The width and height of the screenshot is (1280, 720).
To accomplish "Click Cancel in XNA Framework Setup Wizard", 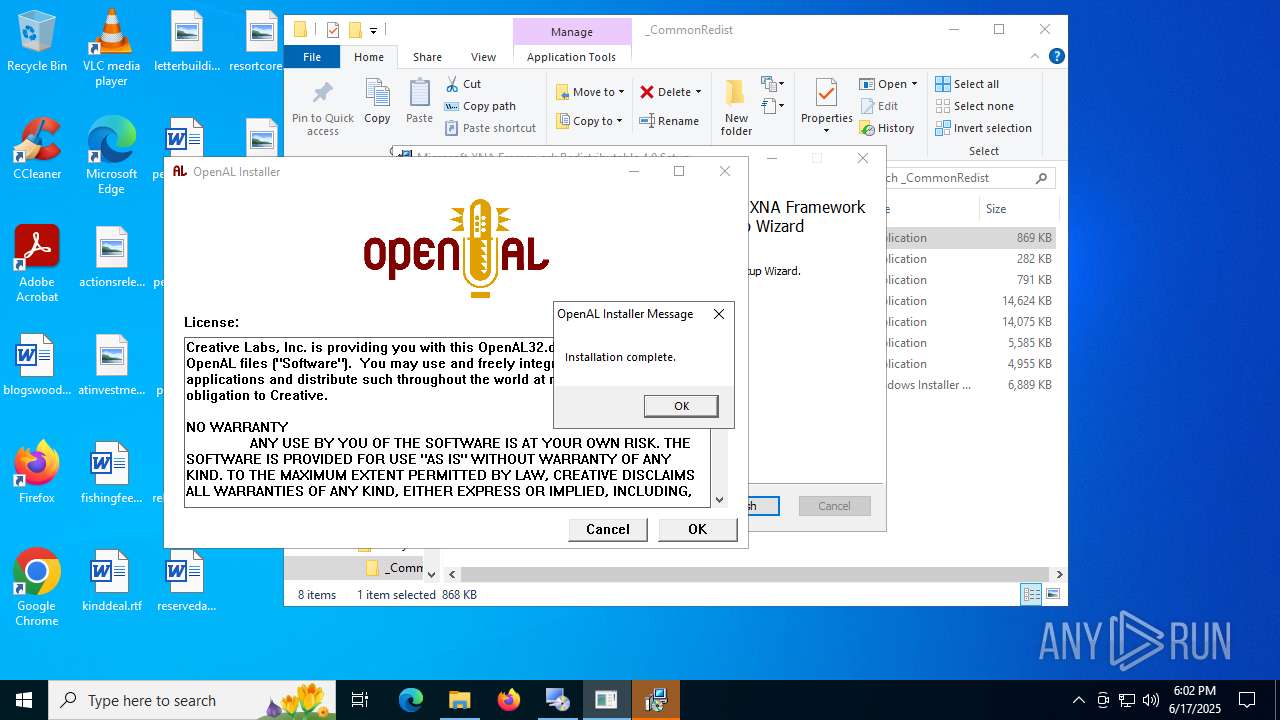I will pyautogui.click(x=834, y=506).
